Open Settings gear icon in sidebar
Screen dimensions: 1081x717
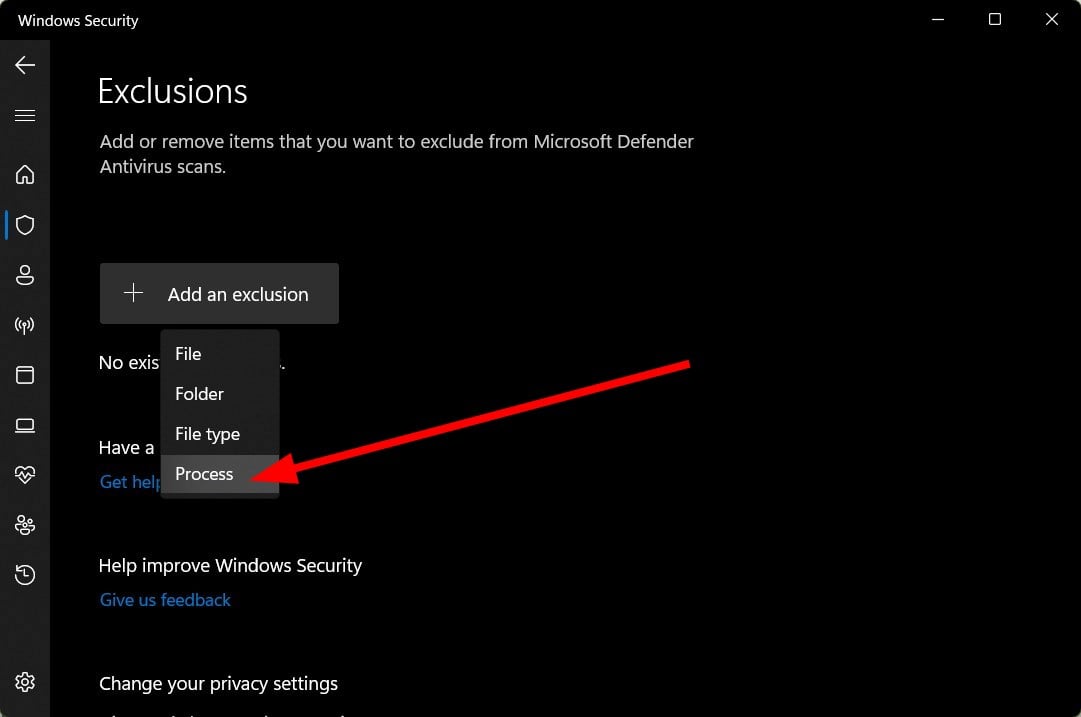pos(25,682)
